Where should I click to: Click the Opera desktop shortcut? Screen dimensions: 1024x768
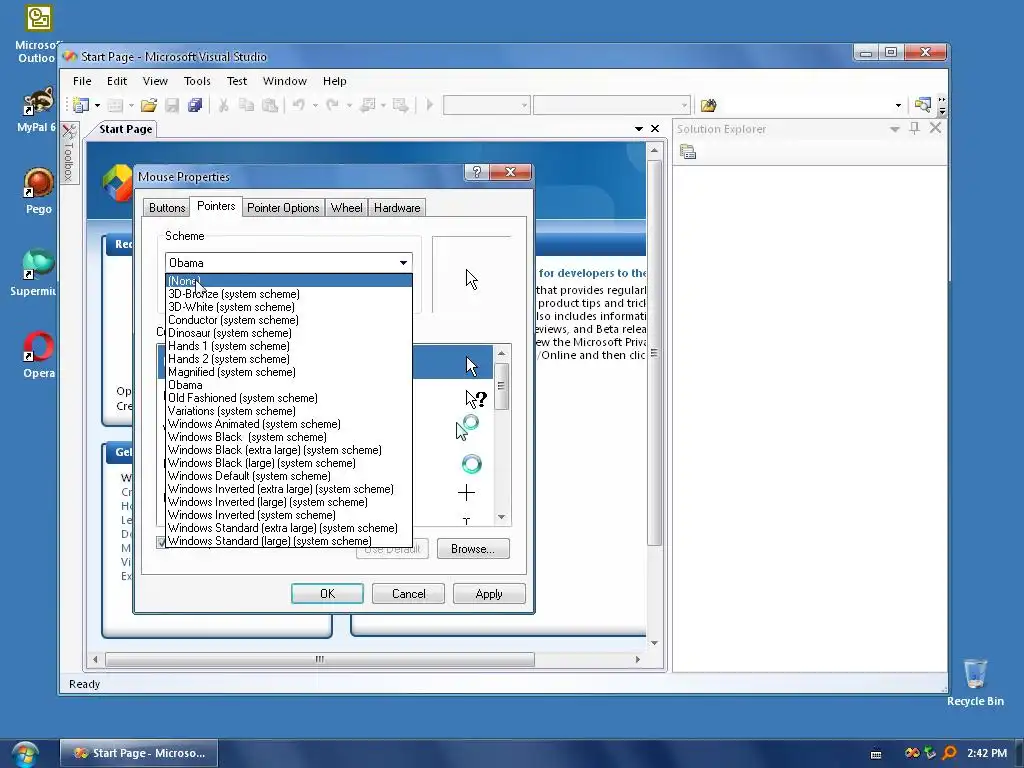(39, 355)
